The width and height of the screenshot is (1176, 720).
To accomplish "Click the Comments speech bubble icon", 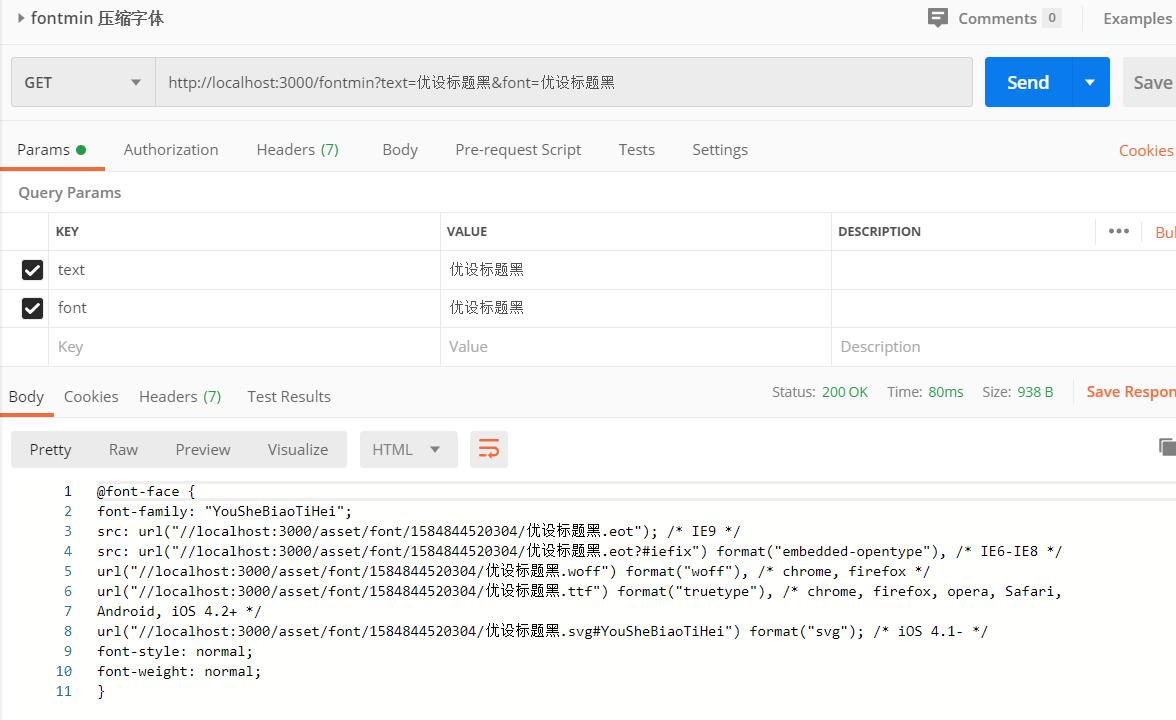I will click(x=937, y=18).
